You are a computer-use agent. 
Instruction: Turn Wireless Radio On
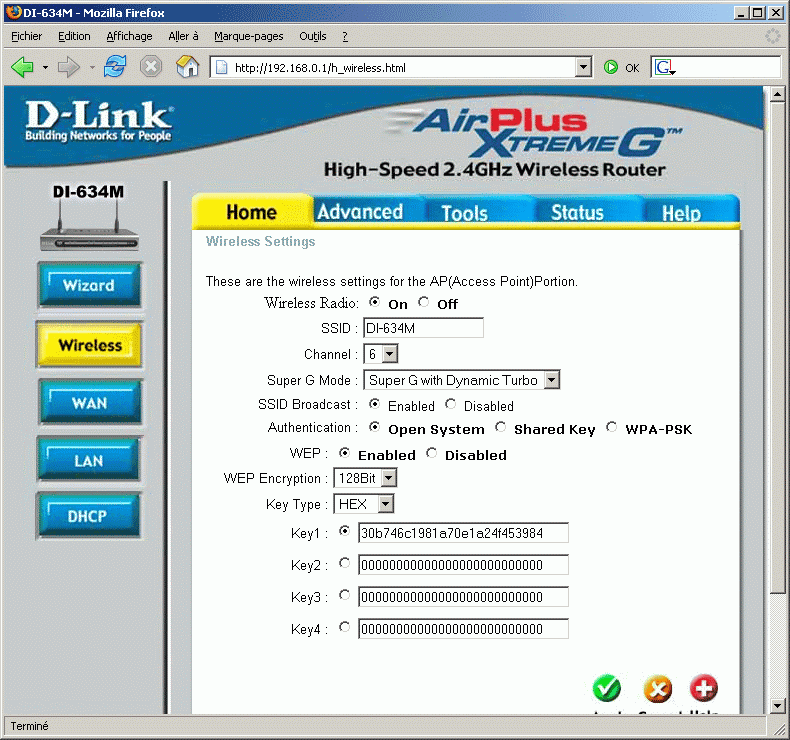(374, 302)
